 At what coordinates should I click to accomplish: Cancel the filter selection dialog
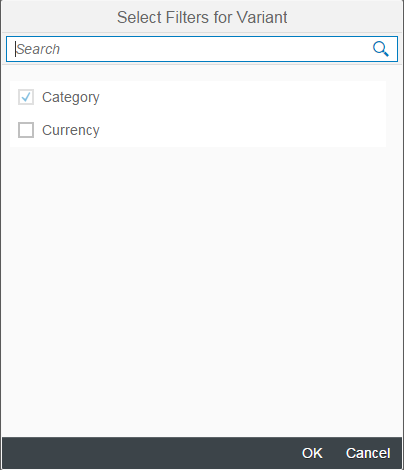pos(368,453)
